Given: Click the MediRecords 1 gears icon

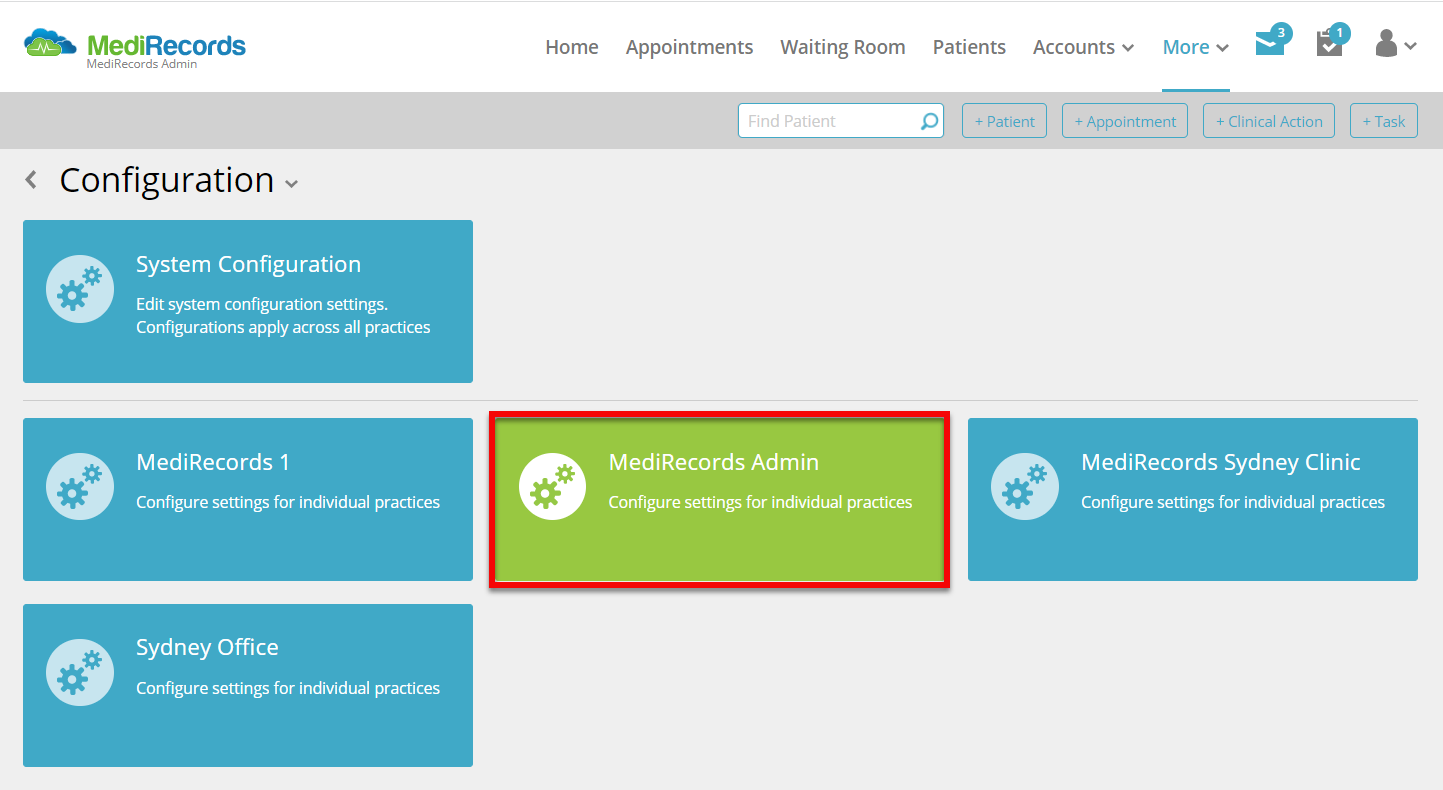Looking at the screenshot, I should pyautogui.click(x=80, y=486).
